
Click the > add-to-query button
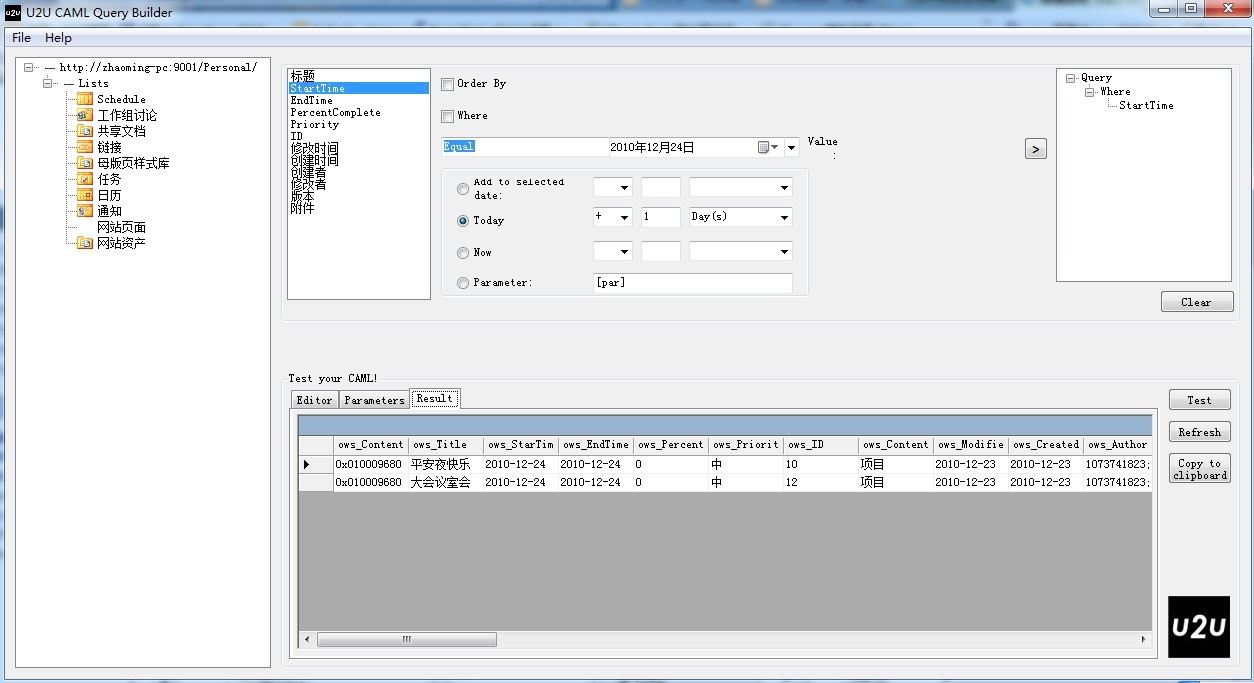click(x=1036, y=149)
